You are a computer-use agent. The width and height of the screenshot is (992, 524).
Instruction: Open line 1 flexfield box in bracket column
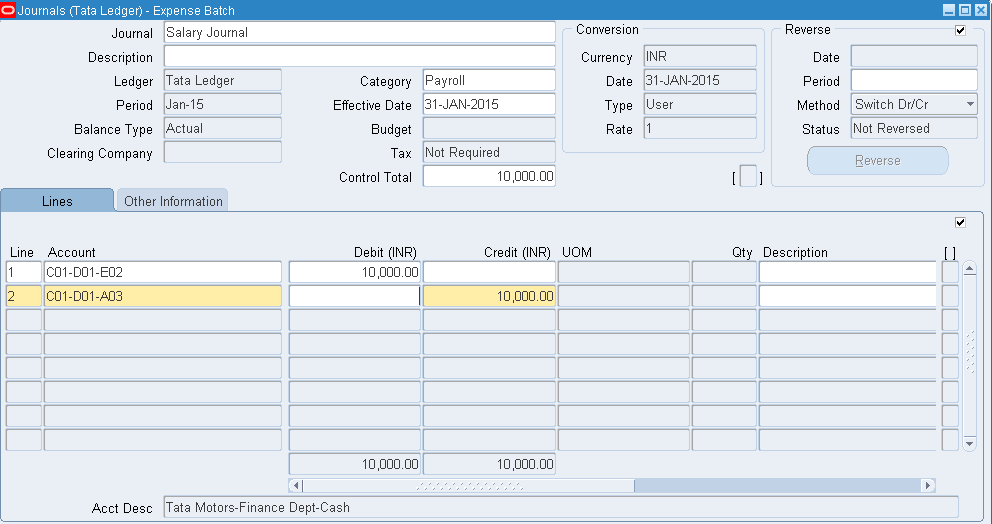pyautogui.click(x=950, y=272)
